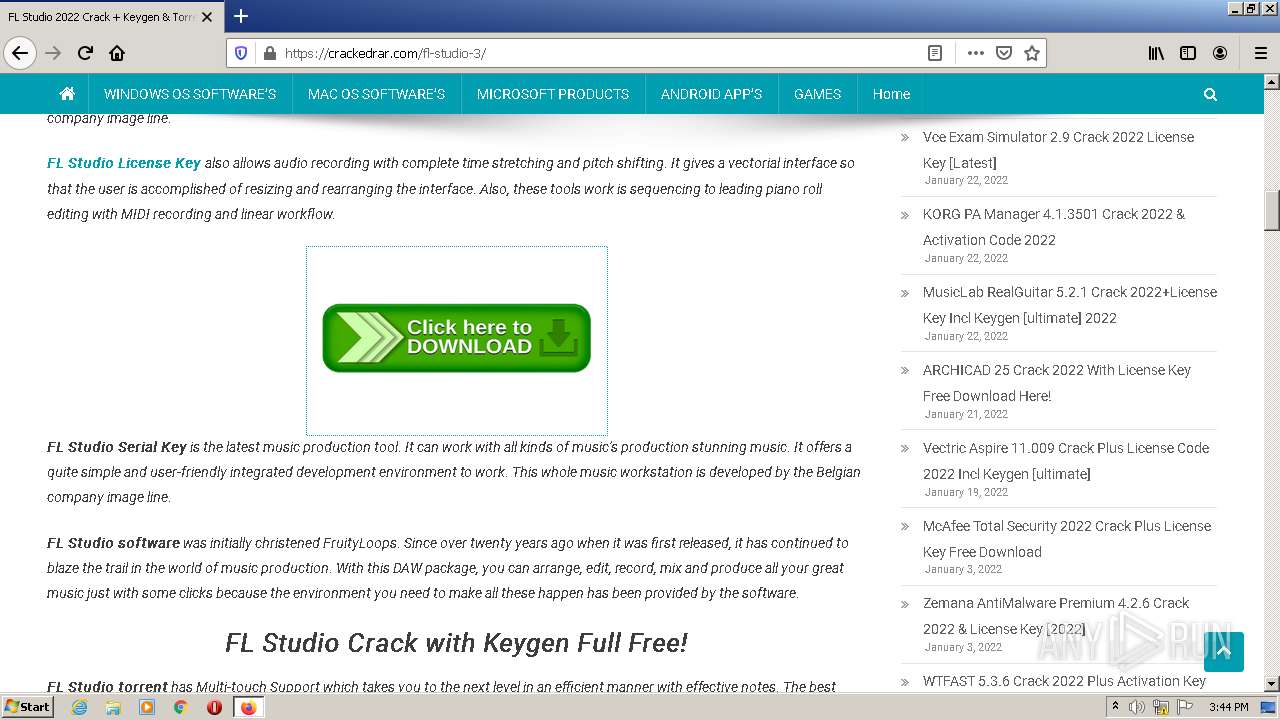Image resolution: width=1280 pixels, height=720 pixels.
Task: Open Vce Exam Simulator 2.9 Crack post
Action: click(x=1058, y=150)
